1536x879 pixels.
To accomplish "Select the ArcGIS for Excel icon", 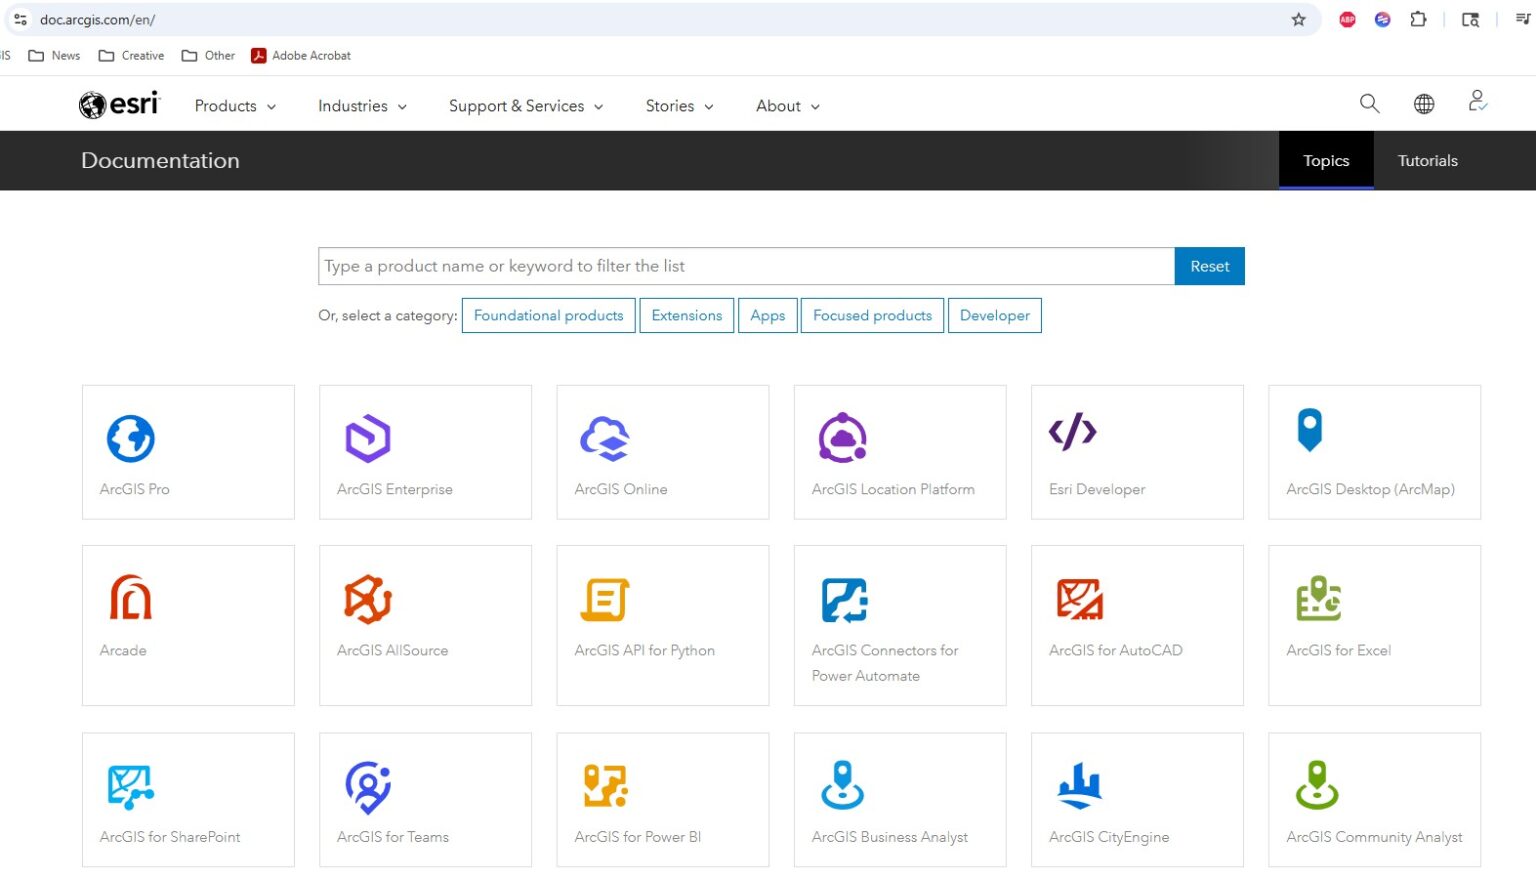I will [1318, 598].
